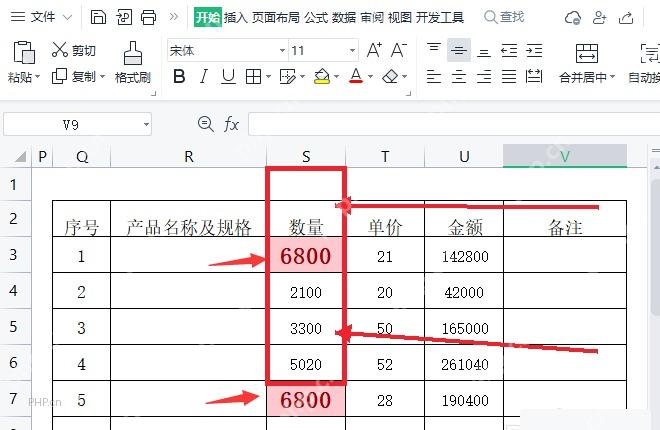Click the fx insert function icon

[x=231, y=124]
